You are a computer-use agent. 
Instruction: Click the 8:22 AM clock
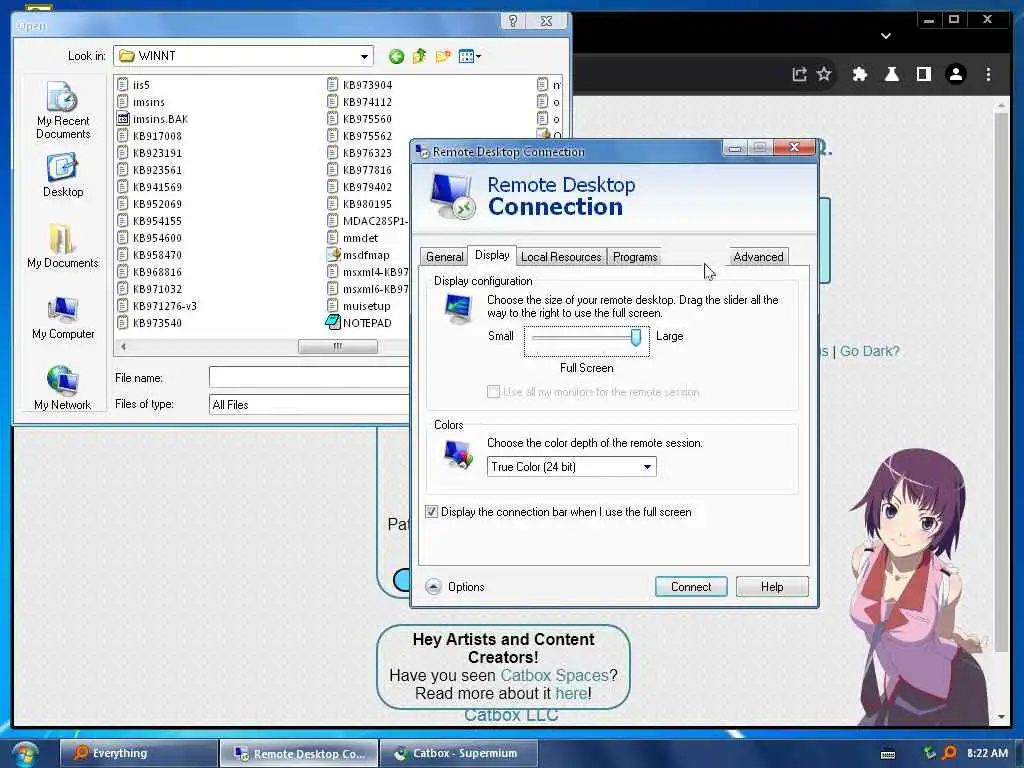click(987, 753)
